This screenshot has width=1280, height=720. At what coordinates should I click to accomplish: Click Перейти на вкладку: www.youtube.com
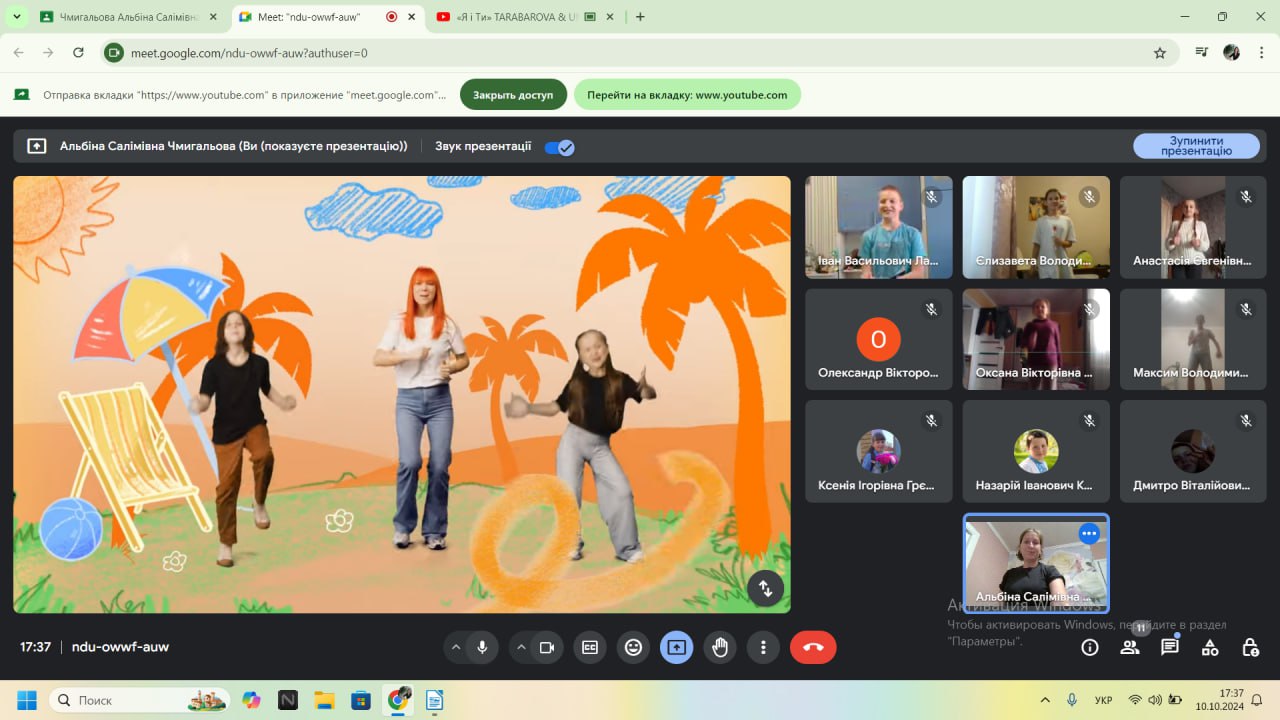pos(687,95)
